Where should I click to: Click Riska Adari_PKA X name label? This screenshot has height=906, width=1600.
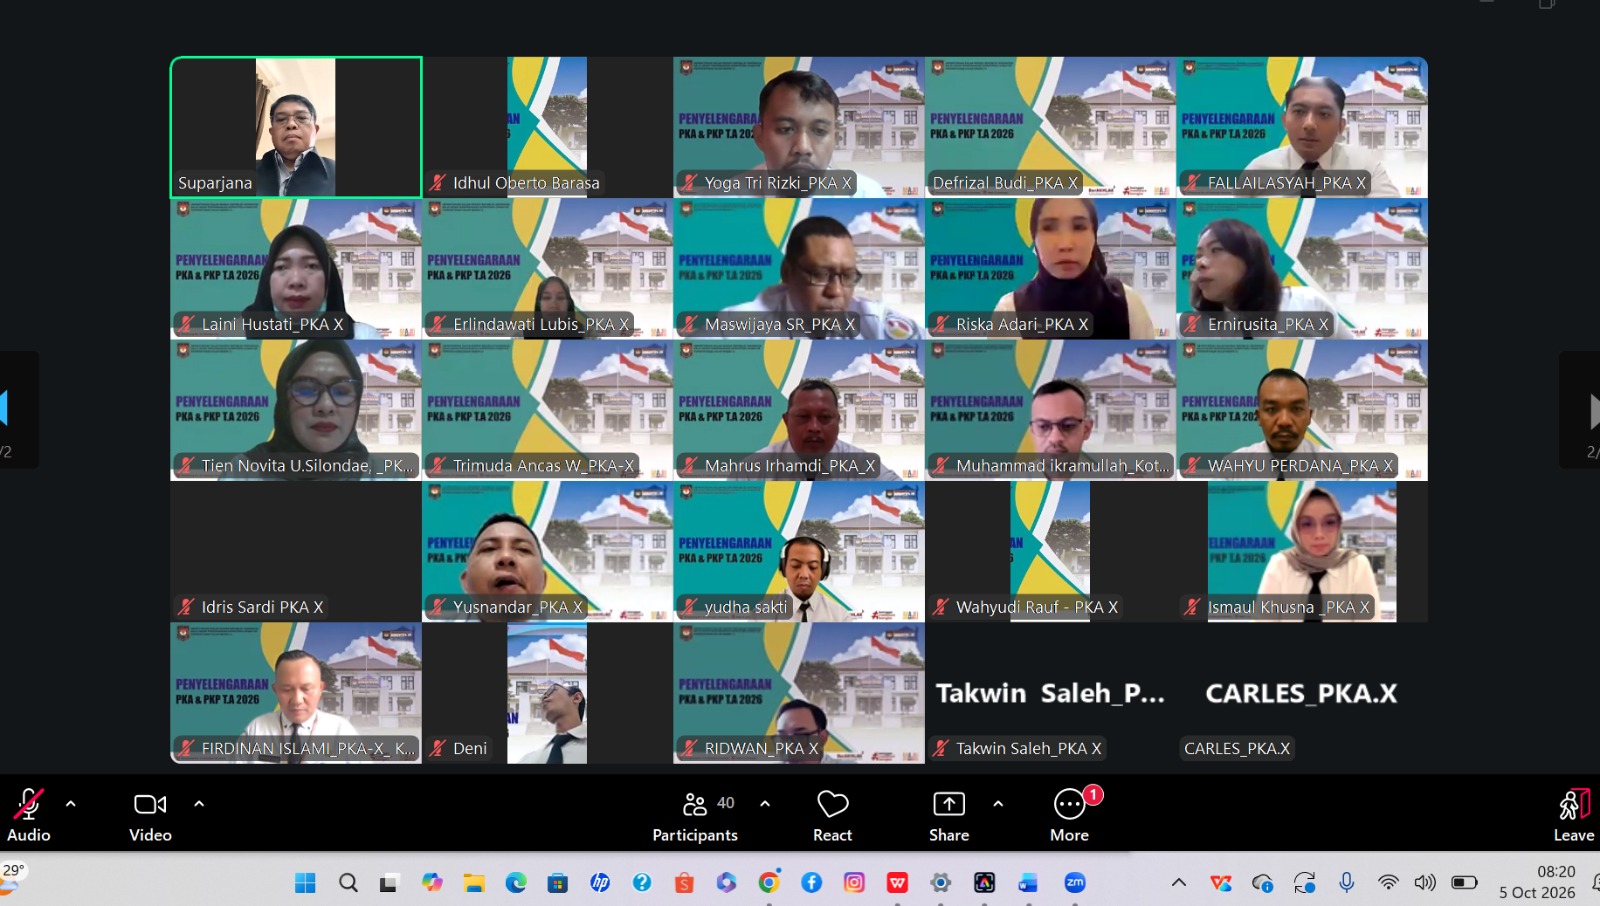click(1022, 324)
